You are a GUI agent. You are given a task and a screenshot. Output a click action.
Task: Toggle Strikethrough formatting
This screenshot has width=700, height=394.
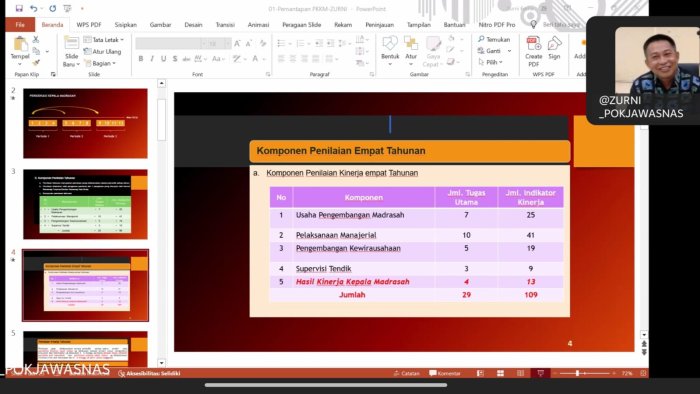pos(186,58)
